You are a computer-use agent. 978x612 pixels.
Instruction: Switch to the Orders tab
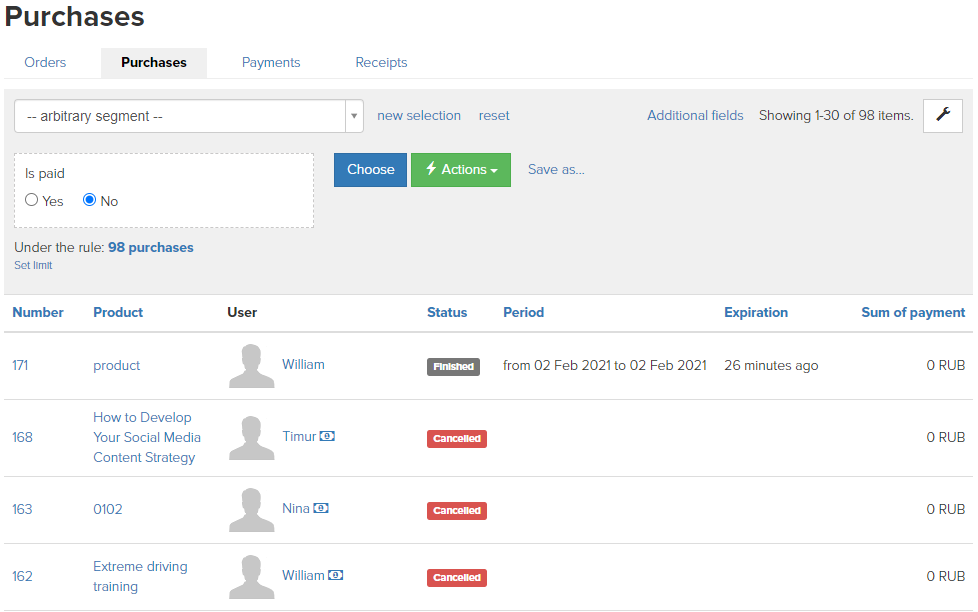pos(45,62)
